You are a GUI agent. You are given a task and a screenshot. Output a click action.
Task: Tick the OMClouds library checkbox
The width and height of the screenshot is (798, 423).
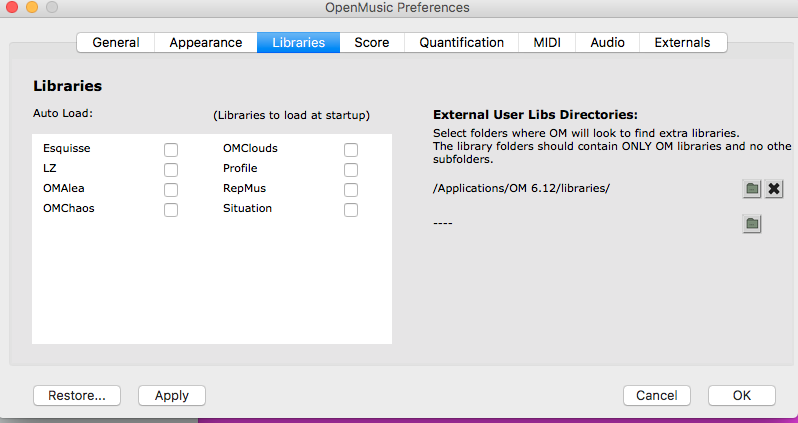coord(351,150)
